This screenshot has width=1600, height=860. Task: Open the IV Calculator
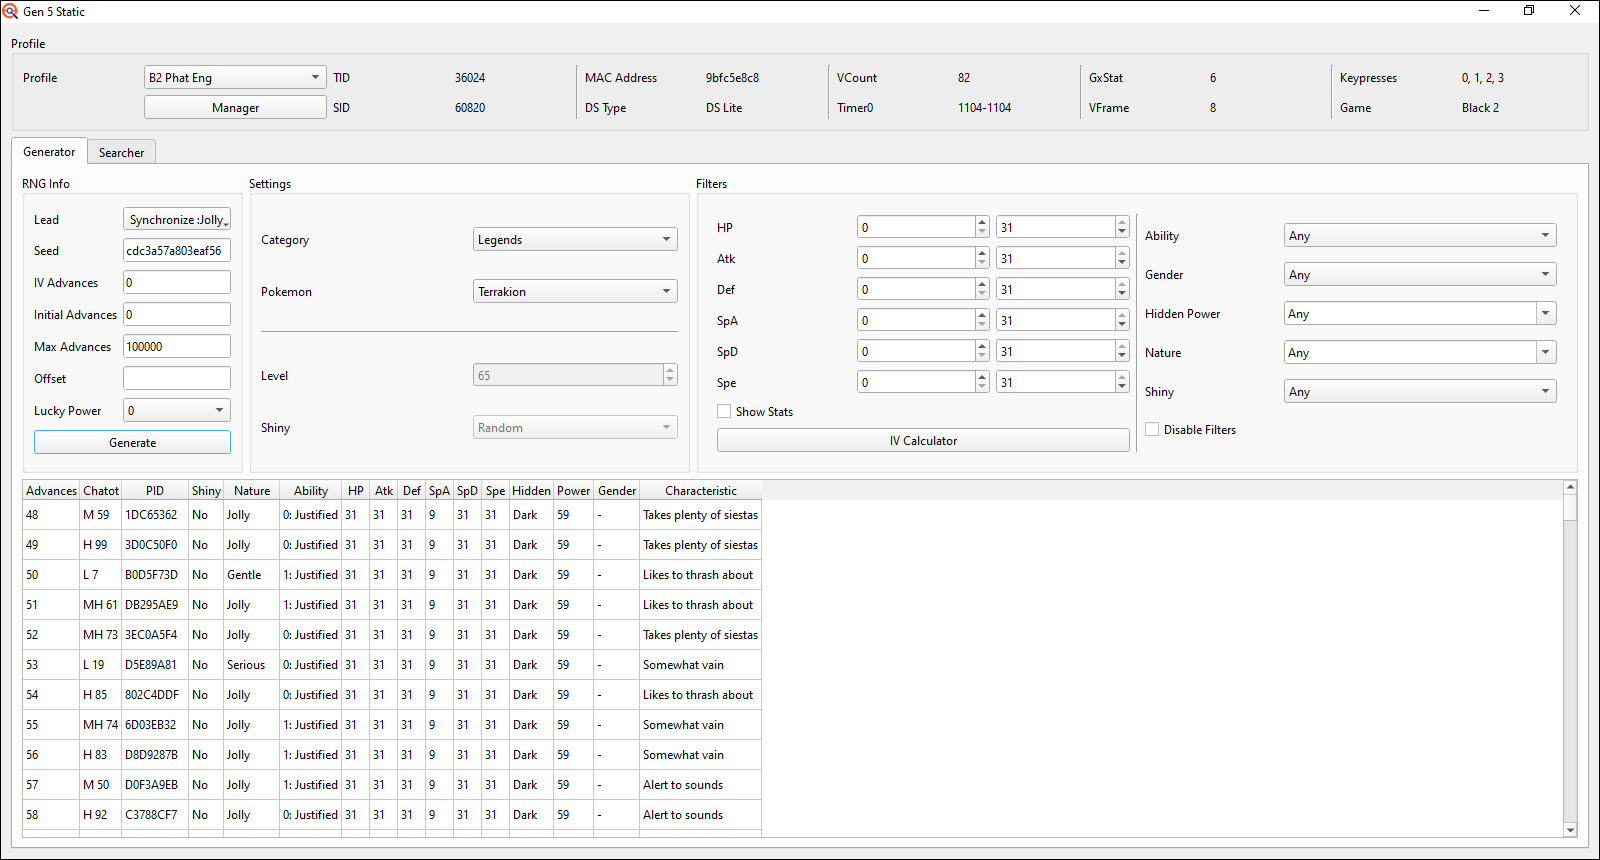923,441
